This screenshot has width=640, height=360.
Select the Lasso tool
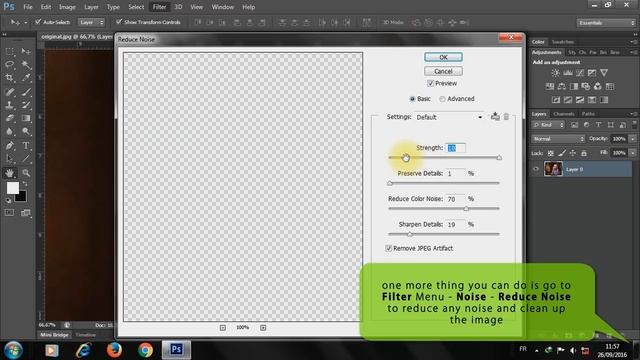point(9,64)
